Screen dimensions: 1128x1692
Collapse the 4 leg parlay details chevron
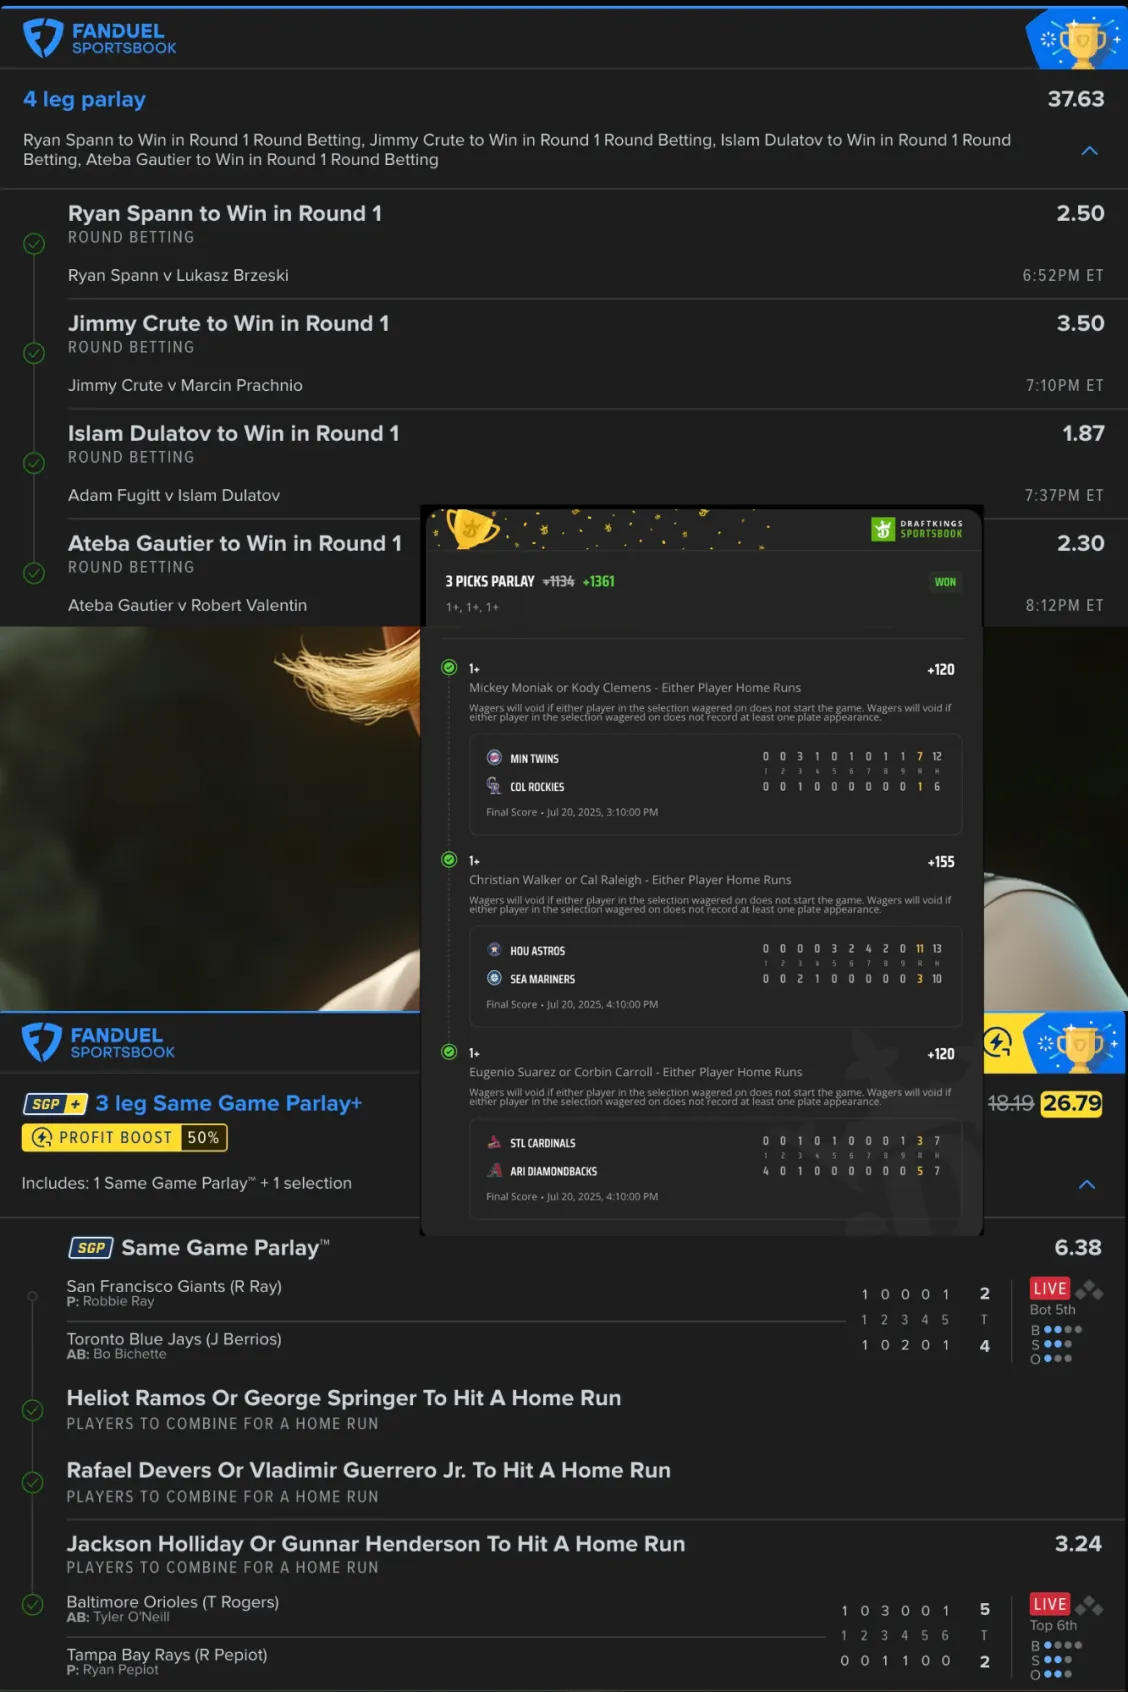coord(1090,150)
